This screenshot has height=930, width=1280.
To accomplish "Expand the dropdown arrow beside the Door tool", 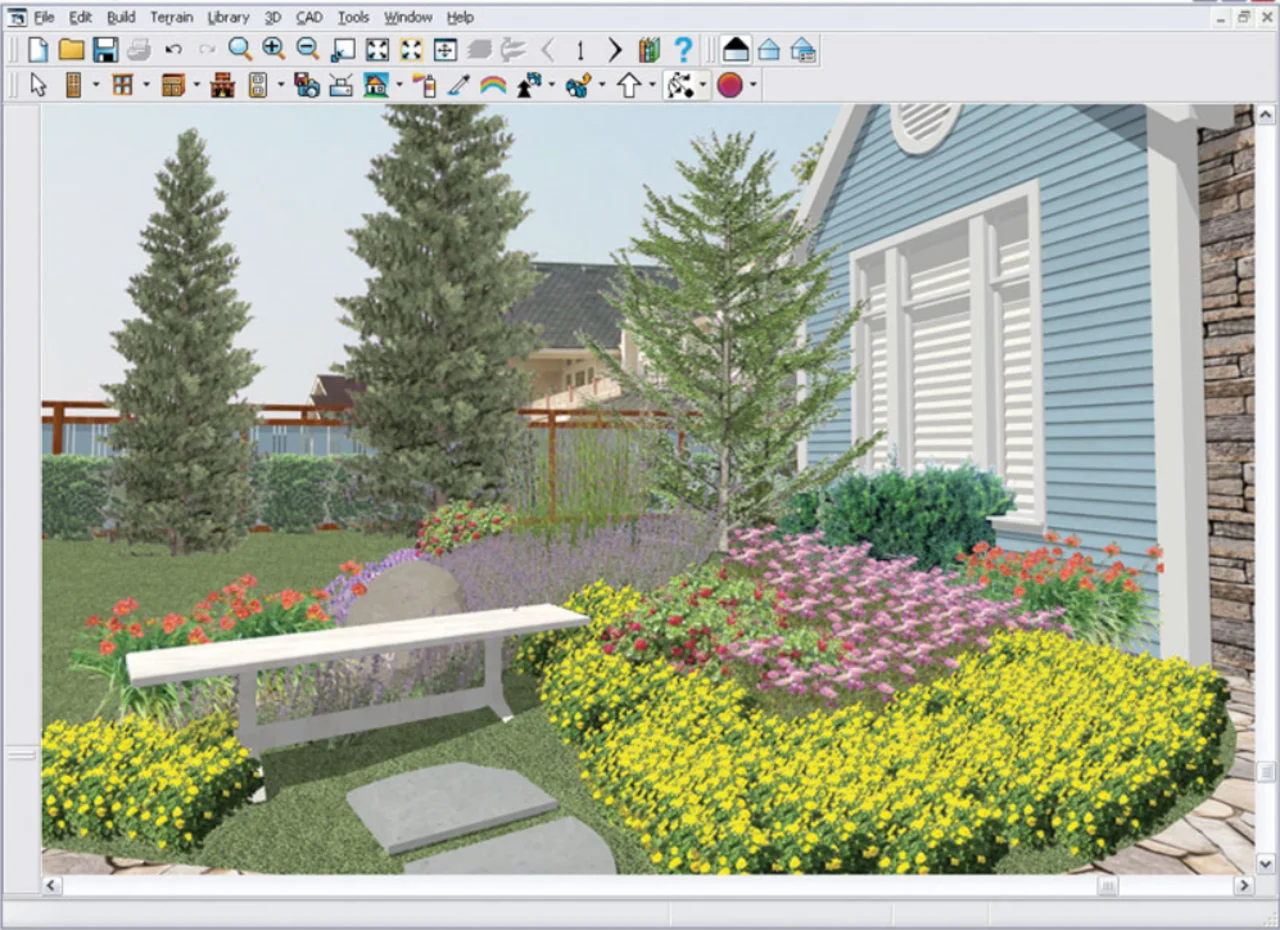I will [x=96, y=86].
